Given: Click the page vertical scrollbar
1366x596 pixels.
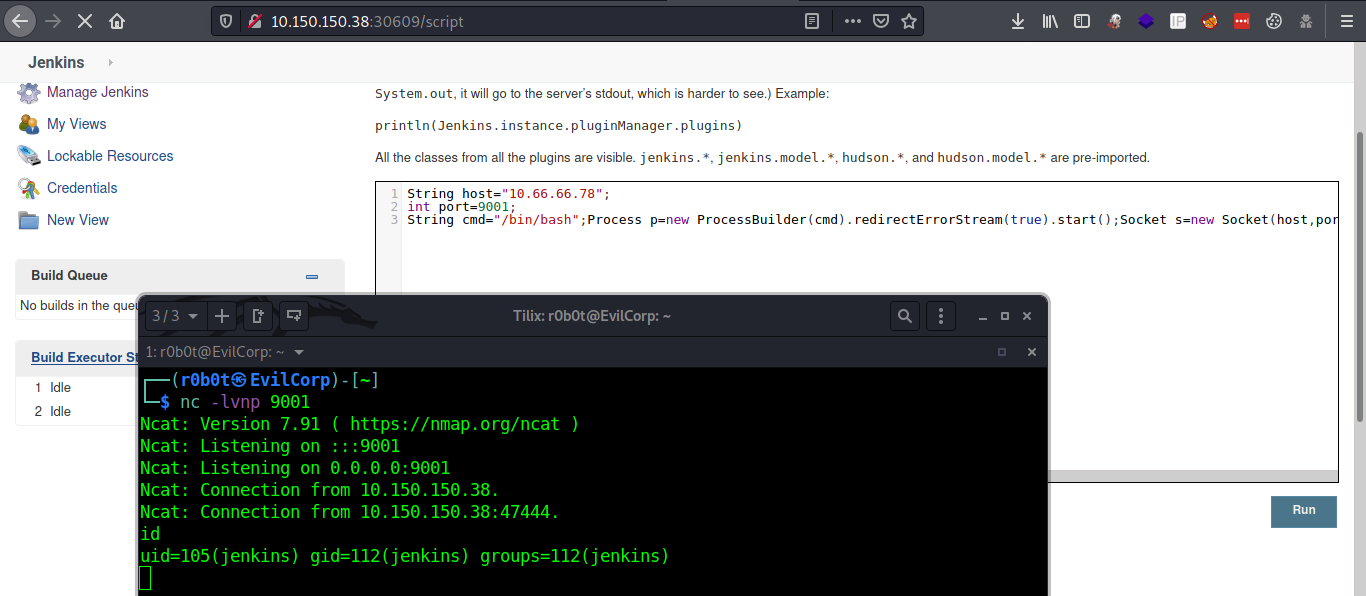Looking at the screenshot, I should coord(1358,275).
